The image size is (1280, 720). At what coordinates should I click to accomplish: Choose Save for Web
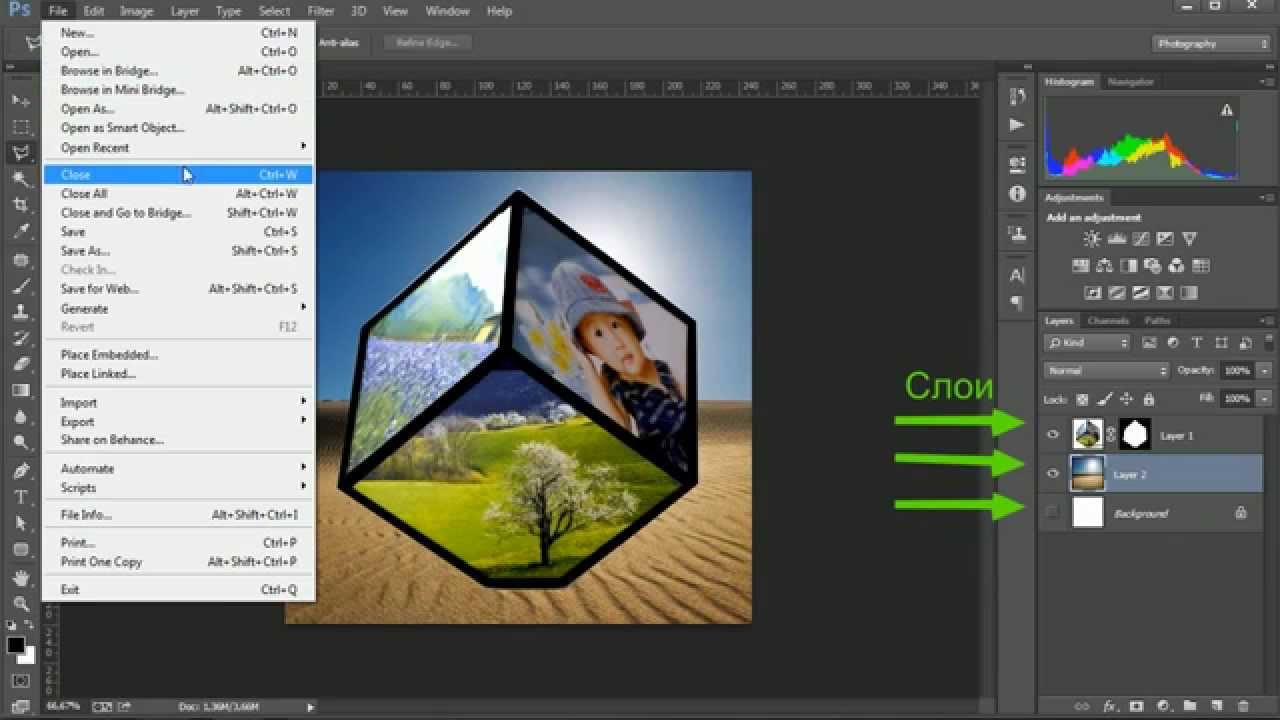pyautogui.click(x=178, y=289)
